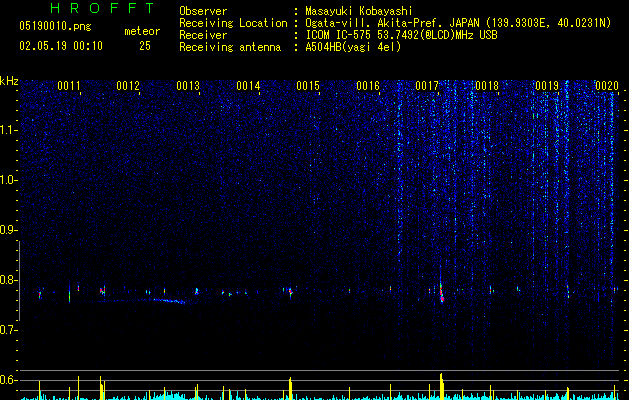Click the HROFFT title text

(102, 8)
